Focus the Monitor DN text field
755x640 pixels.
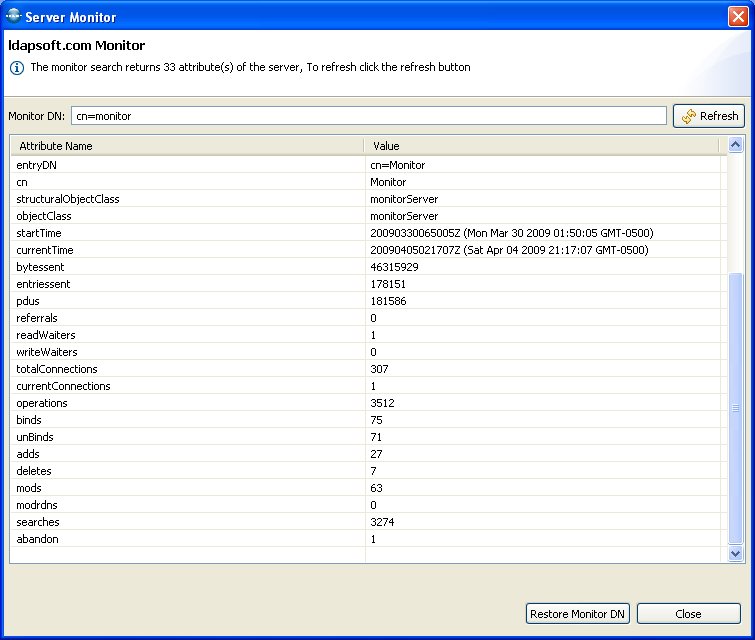tap(368, 116)
